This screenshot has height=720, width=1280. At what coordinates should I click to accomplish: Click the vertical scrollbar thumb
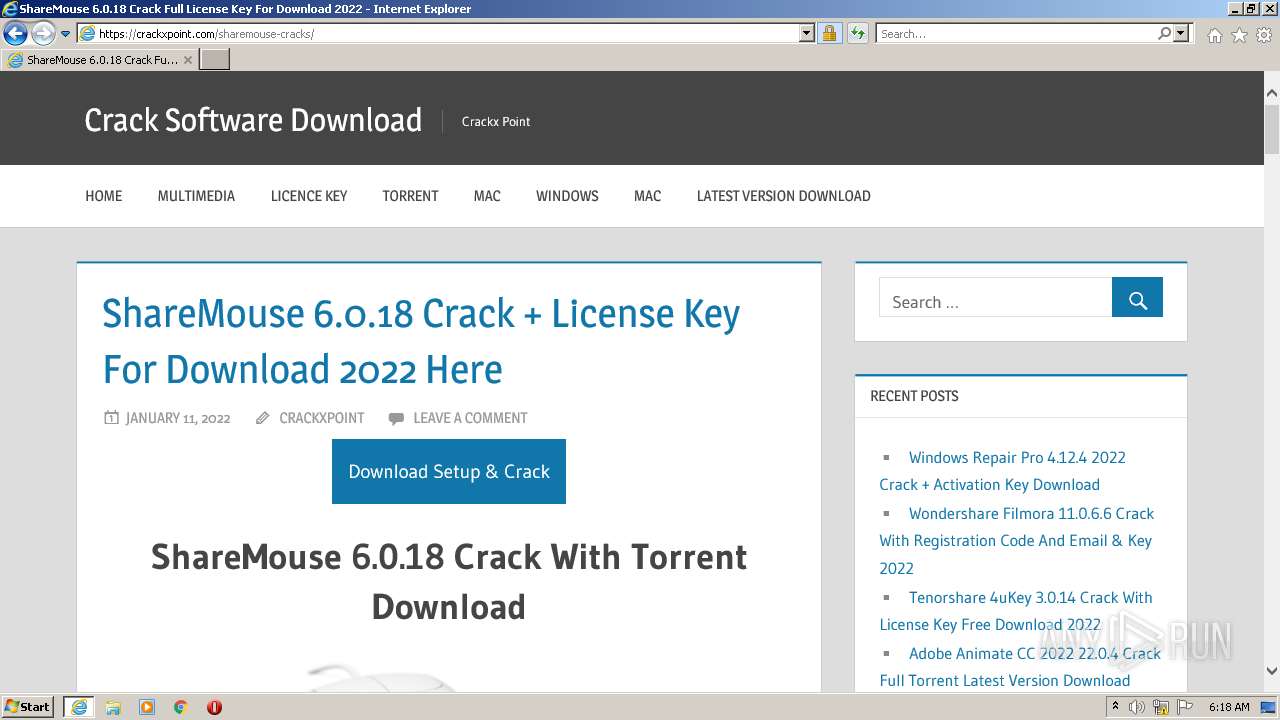click(x=1271, y=129)
